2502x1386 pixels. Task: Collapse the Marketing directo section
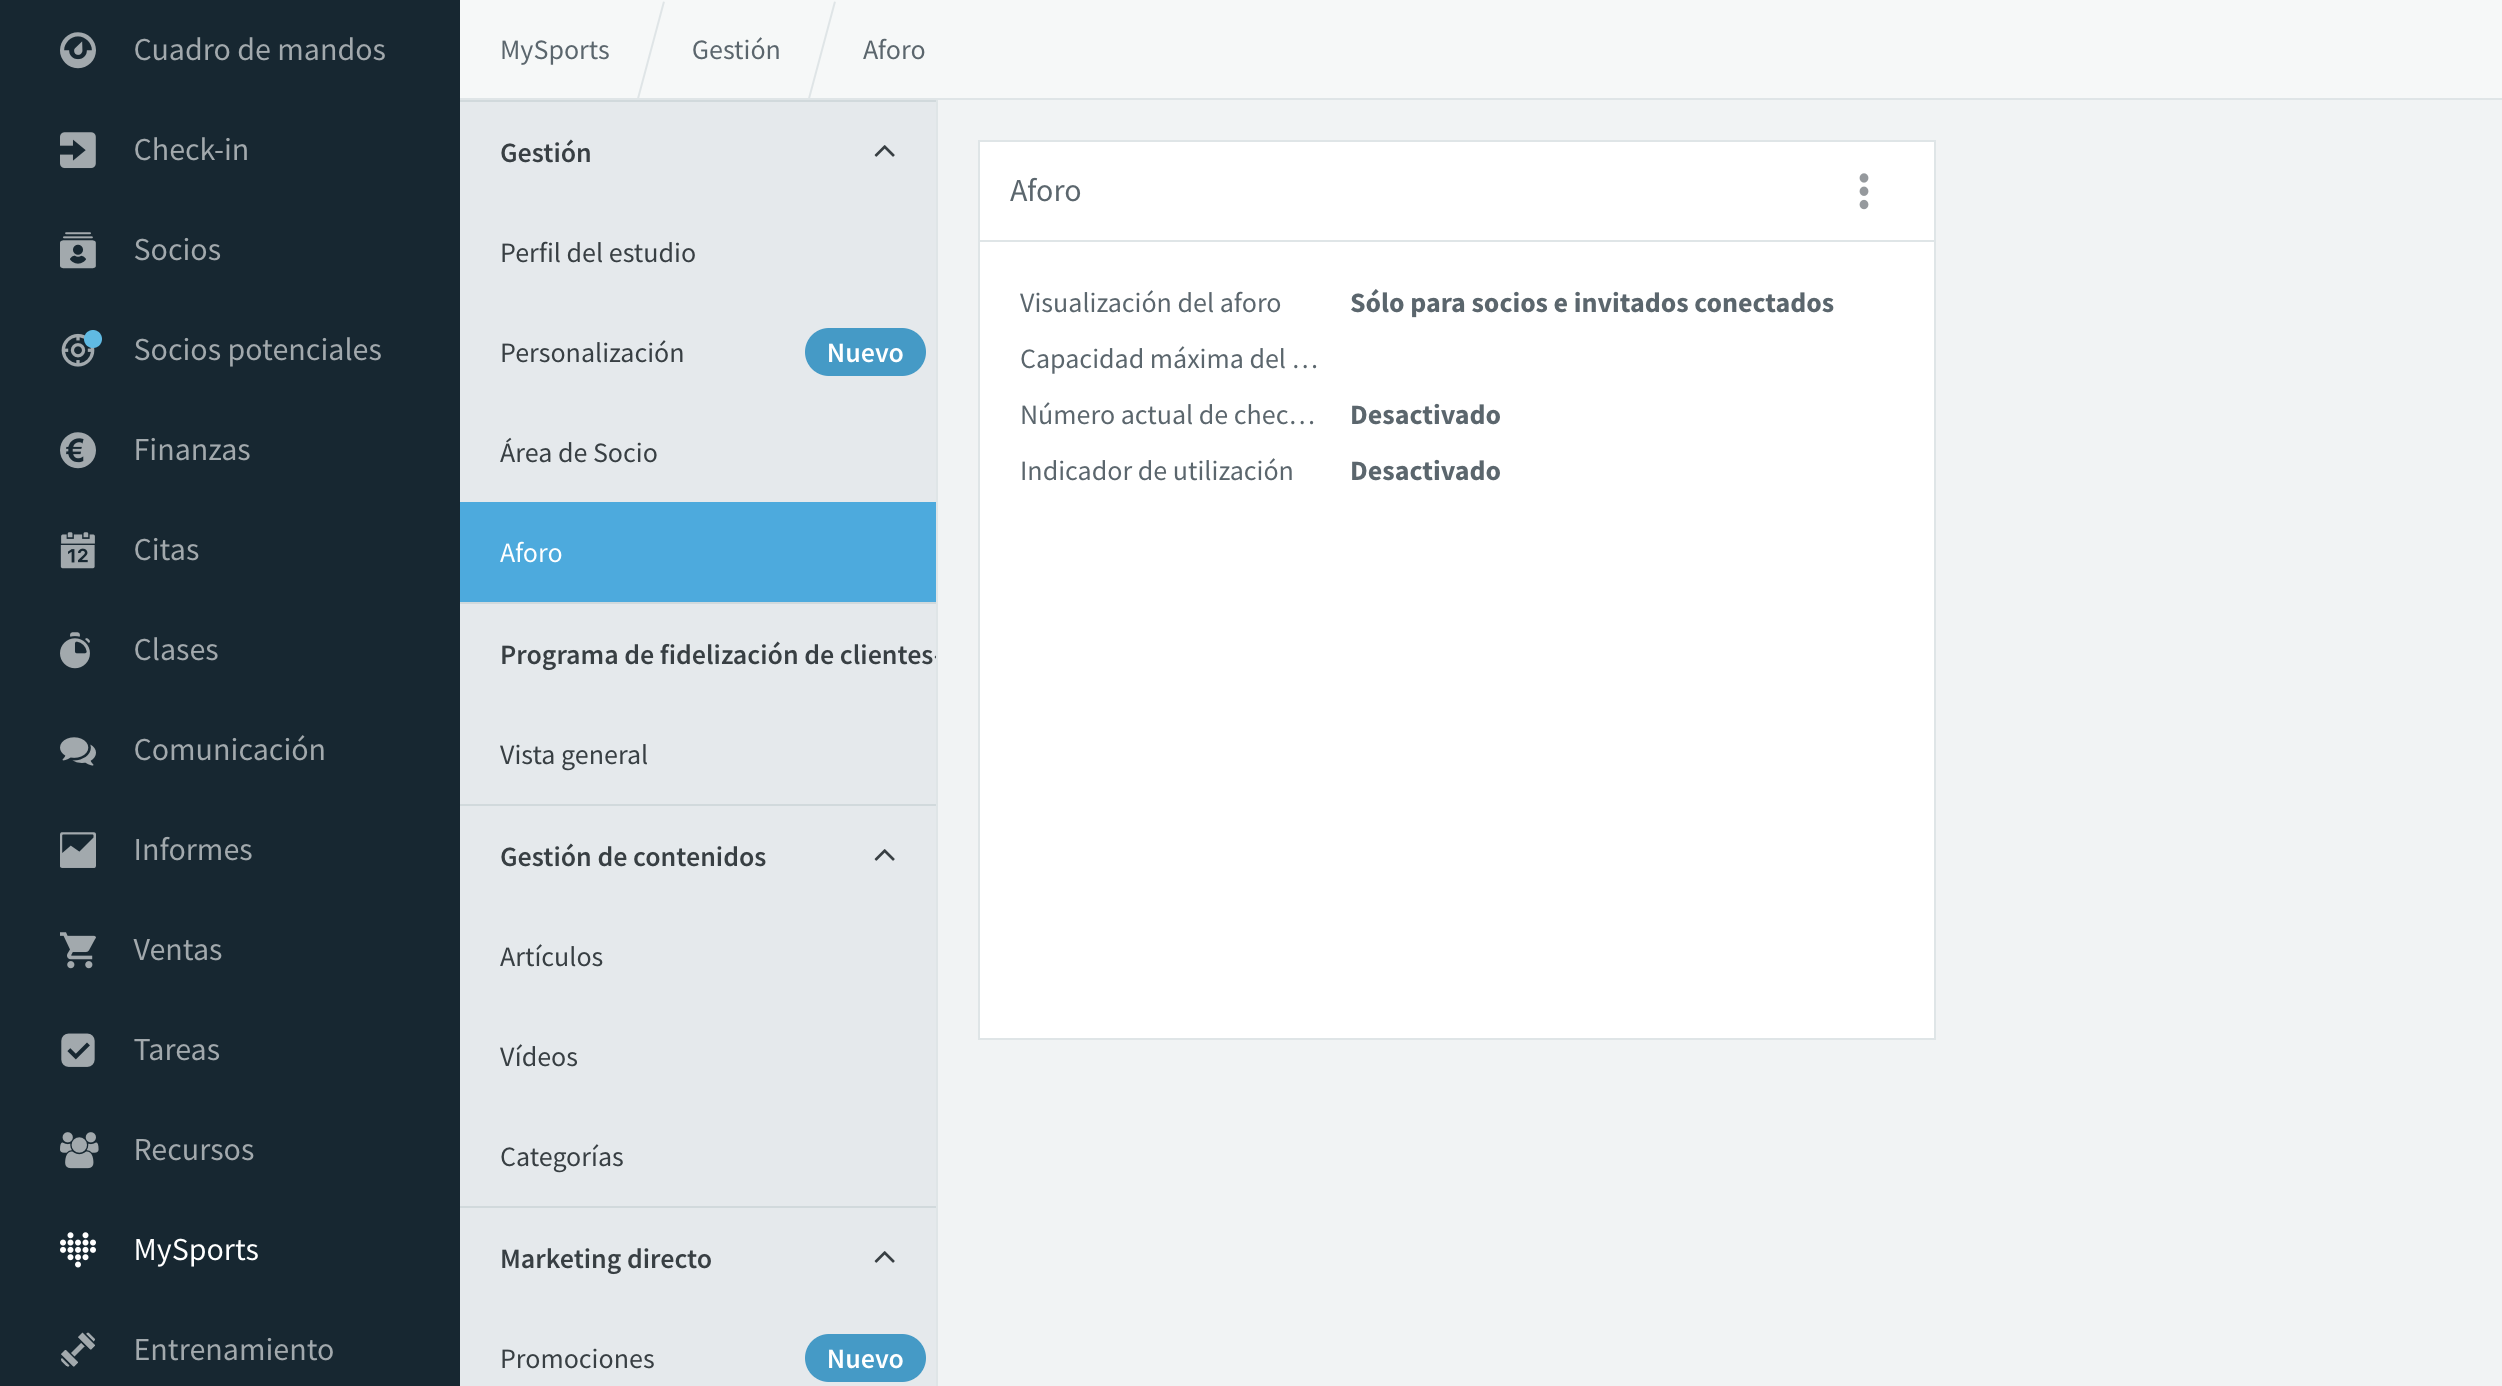884,1258
